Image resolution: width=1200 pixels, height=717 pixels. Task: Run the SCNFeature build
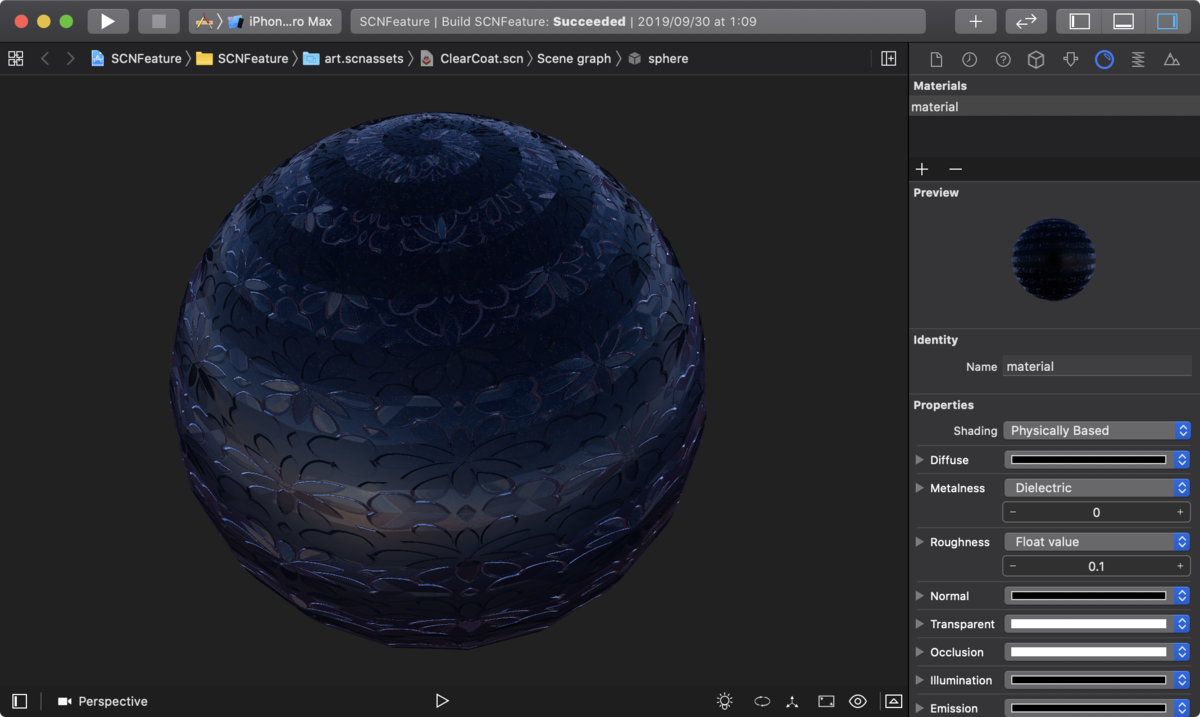click(108, 21)
